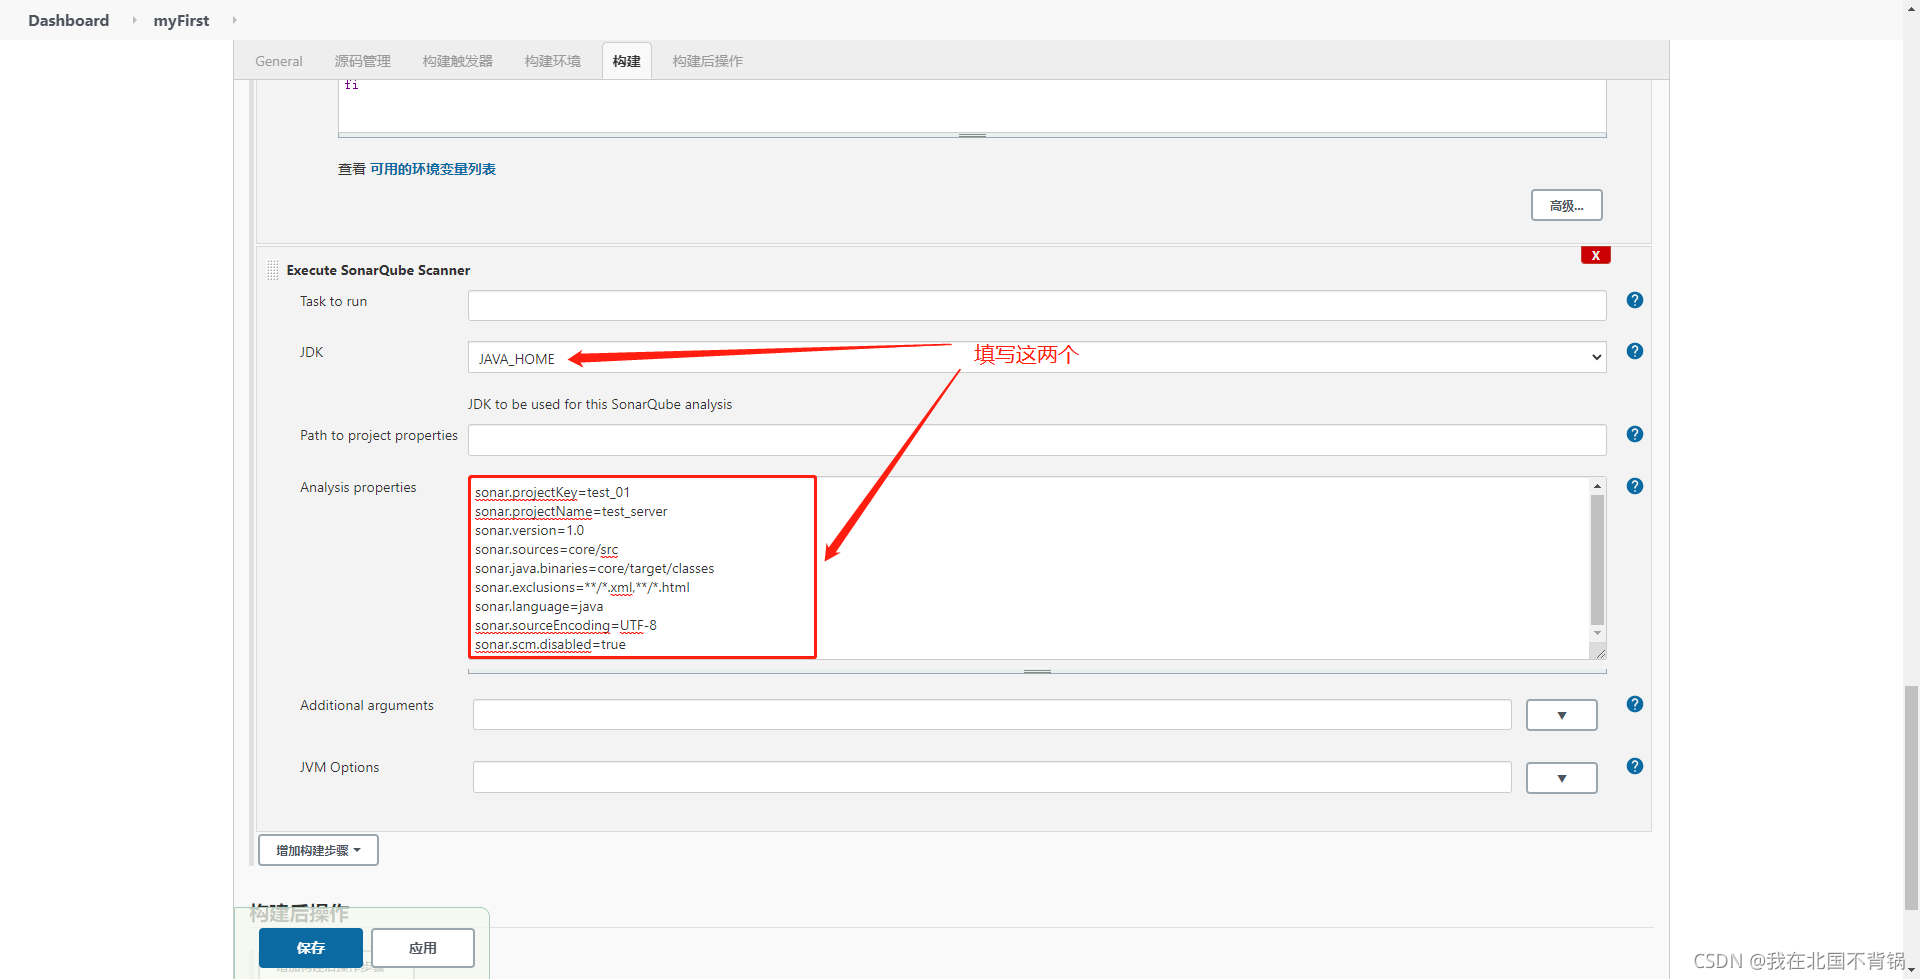Expand the JVM Options field
Viewport: 1920px width, 979px height.
pyautogui.click(x=1562, y=778)
